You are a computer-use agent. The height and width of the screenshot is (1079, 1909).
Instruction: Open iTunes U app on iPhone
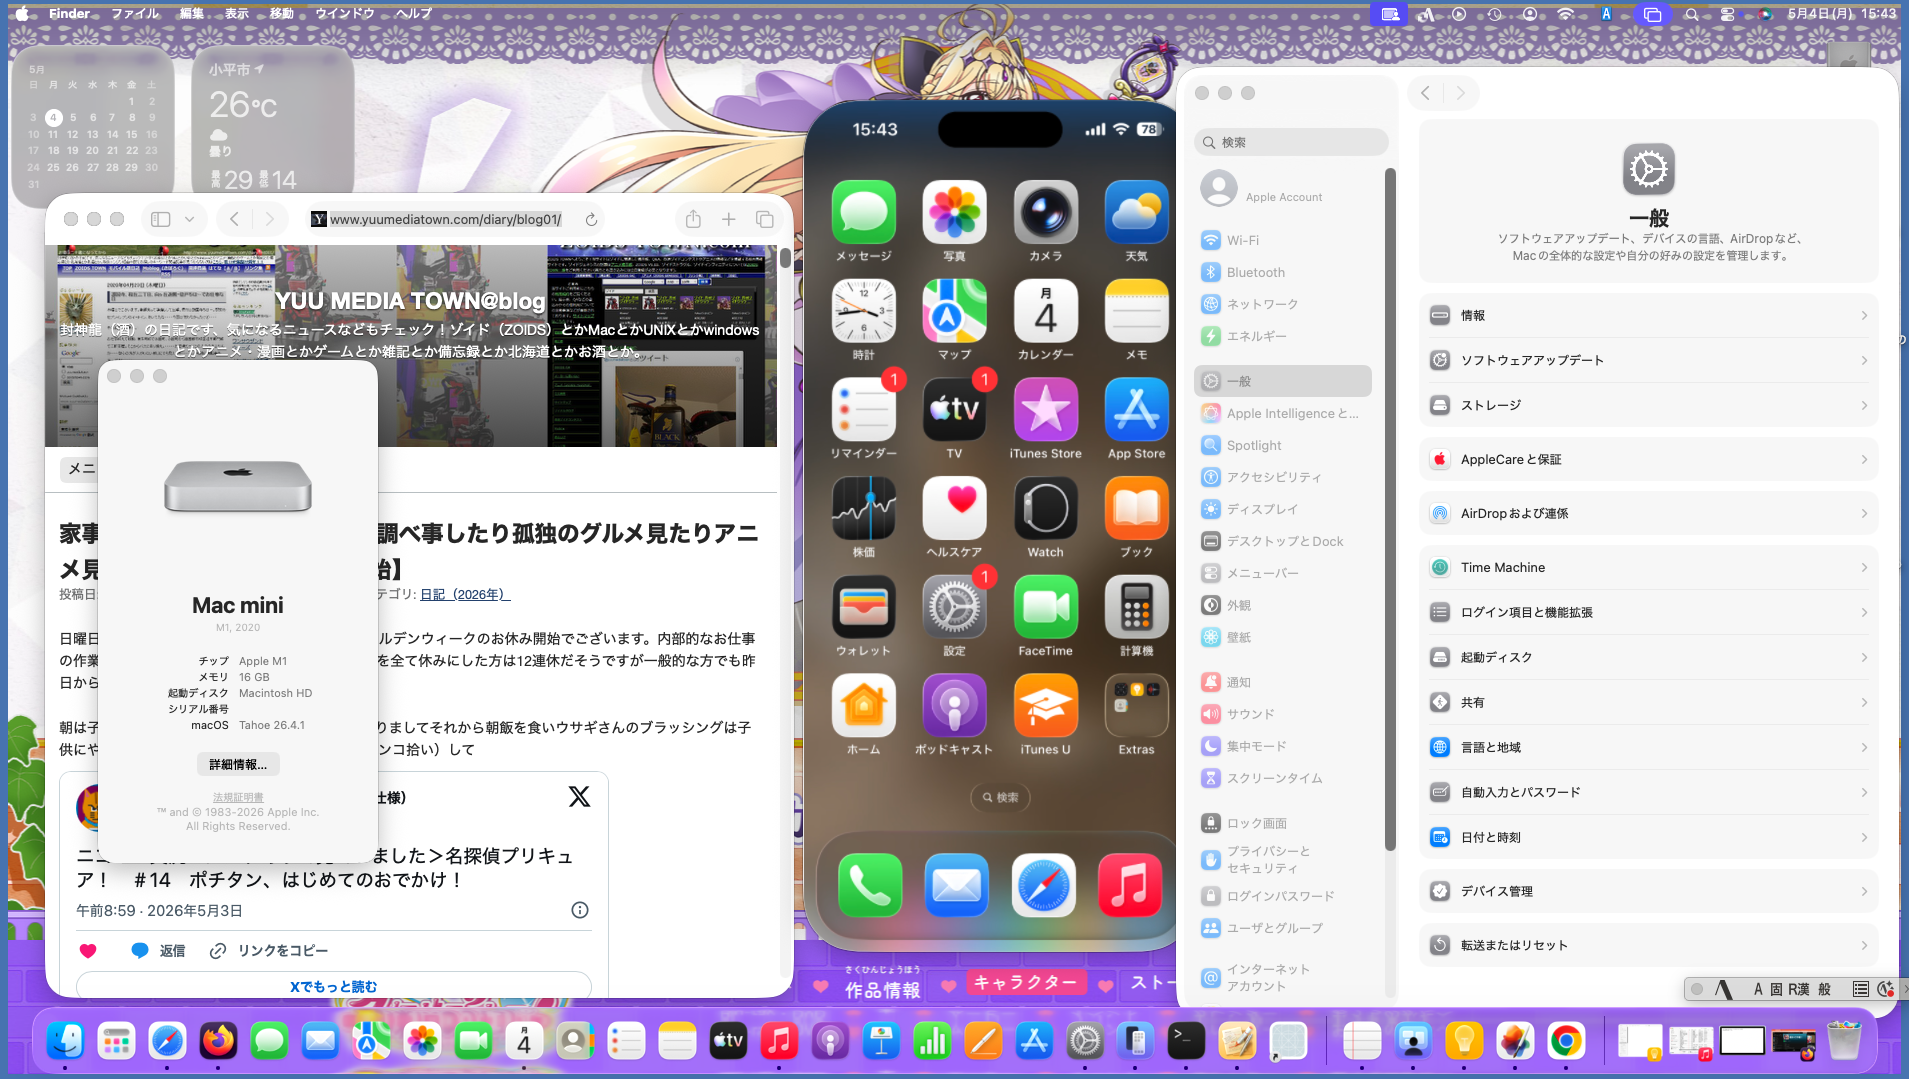(x=1046, y=706)
